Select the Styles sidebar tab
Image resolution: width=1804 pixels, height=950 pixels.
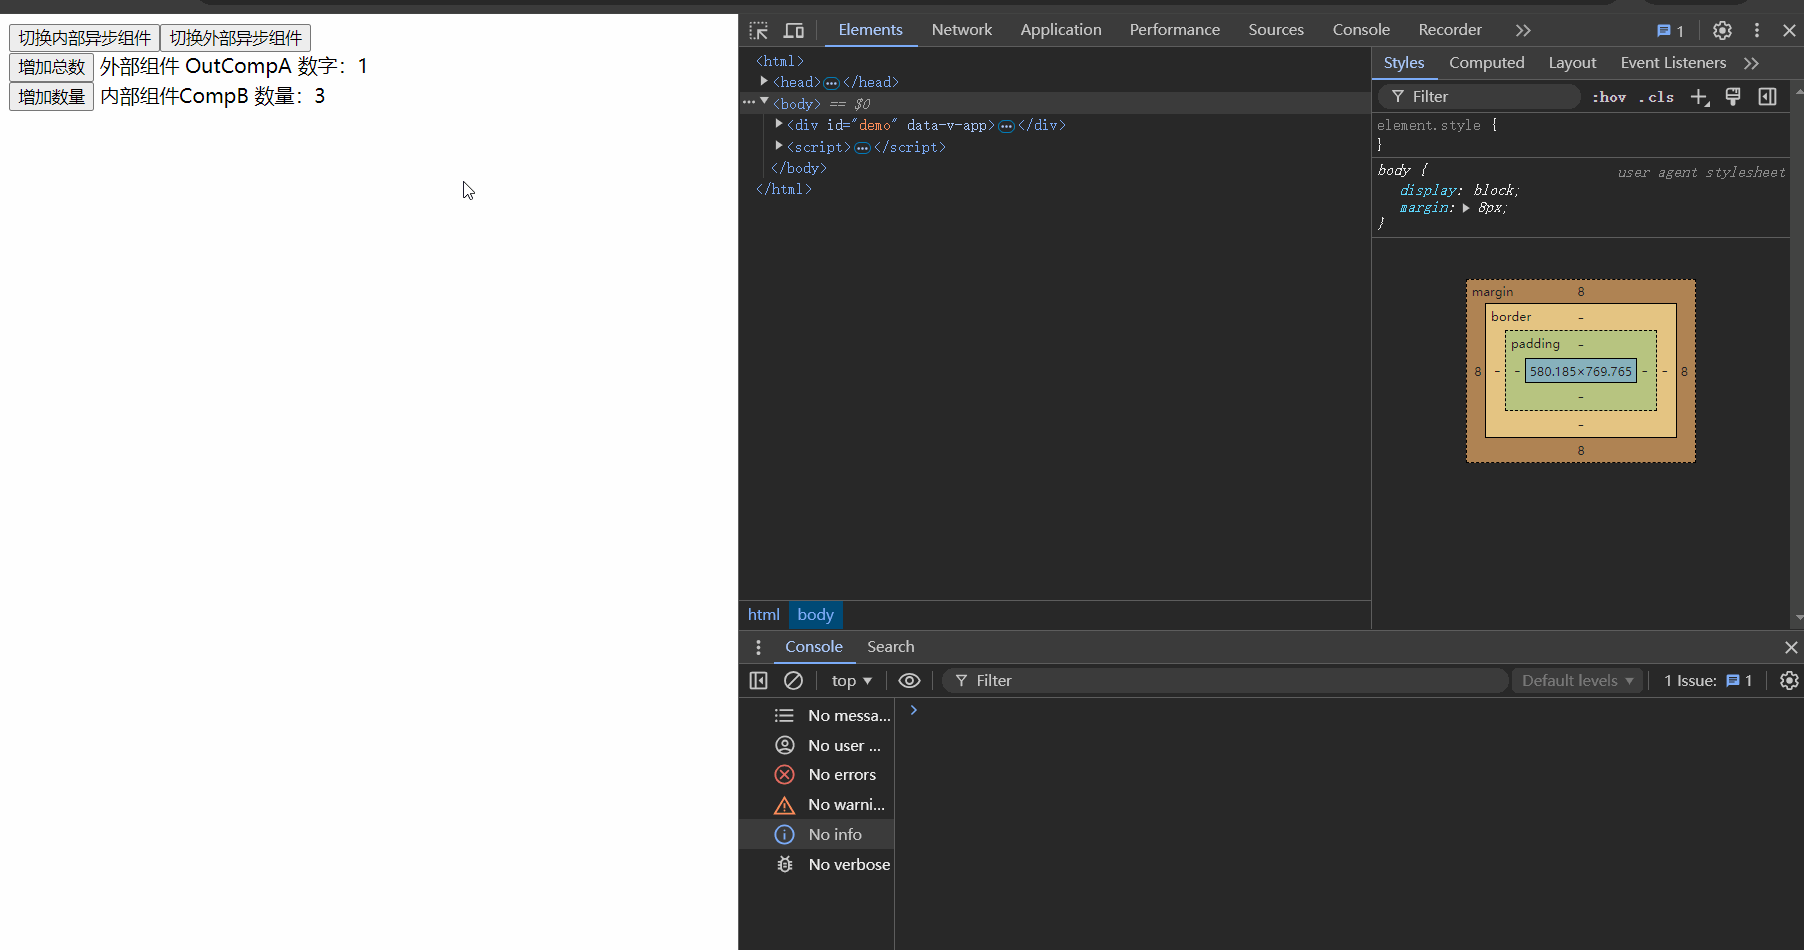1404,63
